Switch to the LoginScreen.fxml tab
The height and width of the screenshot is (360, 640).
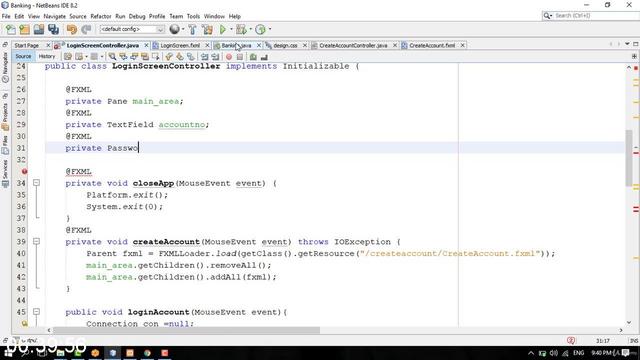click(x=180, y=45)
